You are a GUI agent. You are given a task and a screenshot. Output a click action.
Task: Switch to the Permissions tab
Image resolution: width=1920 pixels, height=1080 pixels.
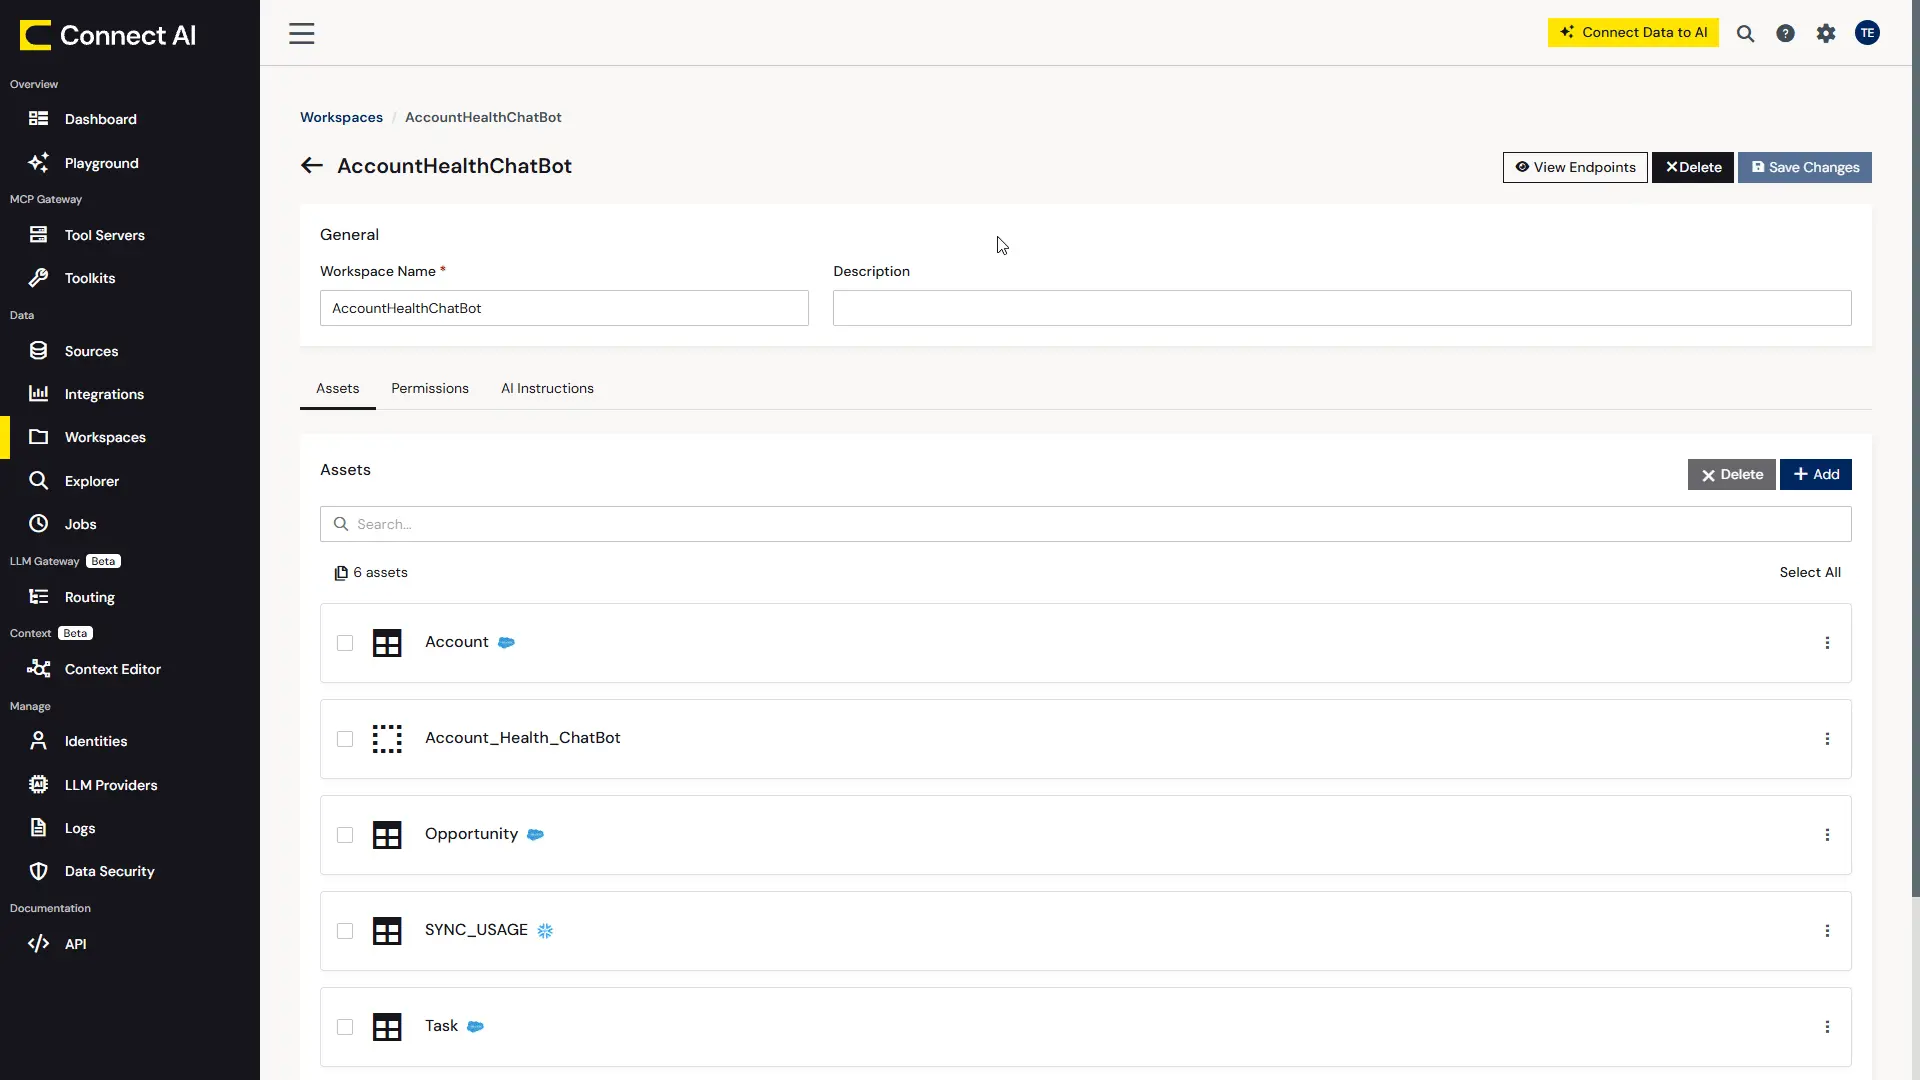pyautogui.click(x=430, y=388)
